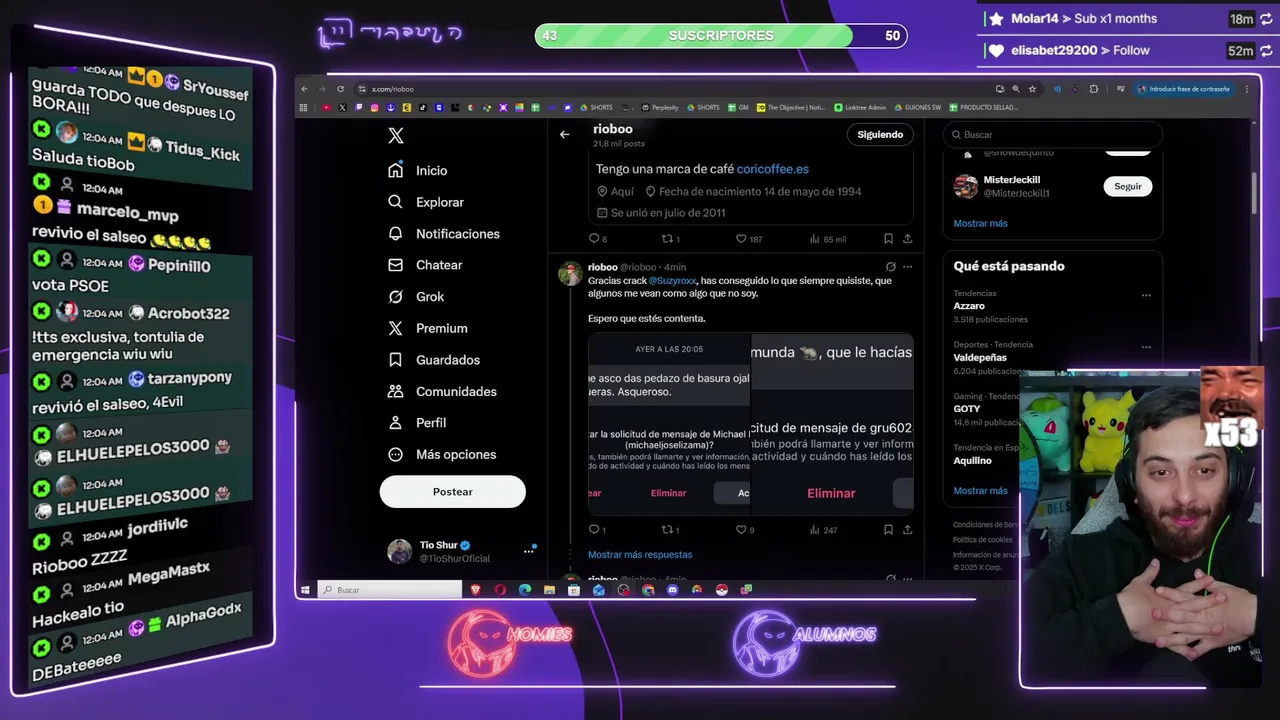Open Pokeball app from taskbar

tap(721, 590)
